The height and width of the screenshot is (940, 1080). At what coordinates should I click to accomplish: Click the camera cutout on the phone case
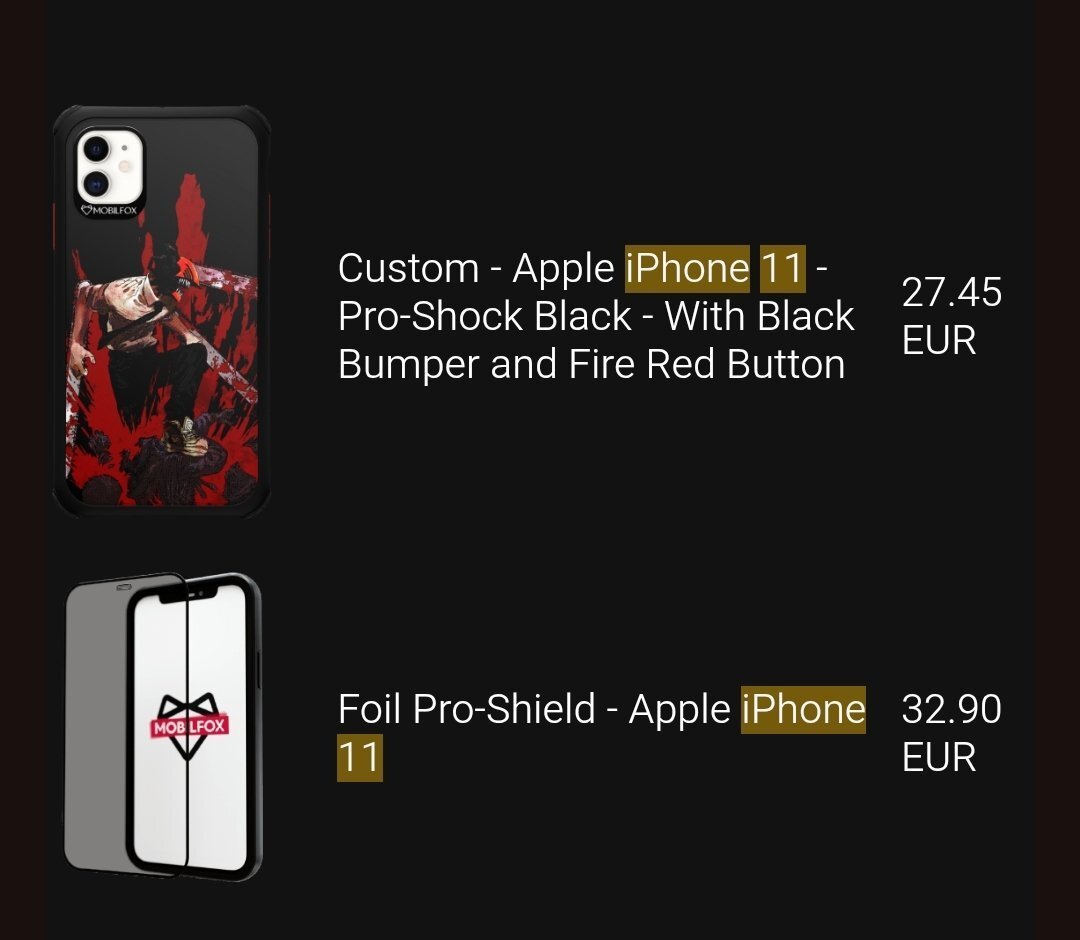click(110, 165)
